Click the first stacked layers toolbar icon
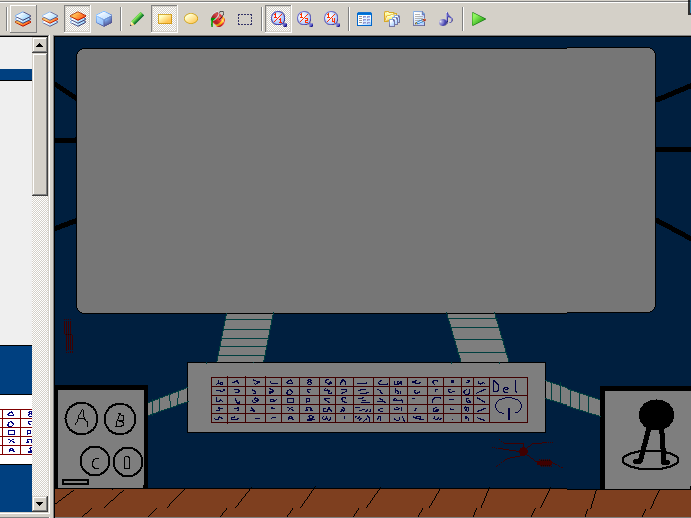This screenshot has height=518, width=691. pyautogui.click(x=23, y=19)
